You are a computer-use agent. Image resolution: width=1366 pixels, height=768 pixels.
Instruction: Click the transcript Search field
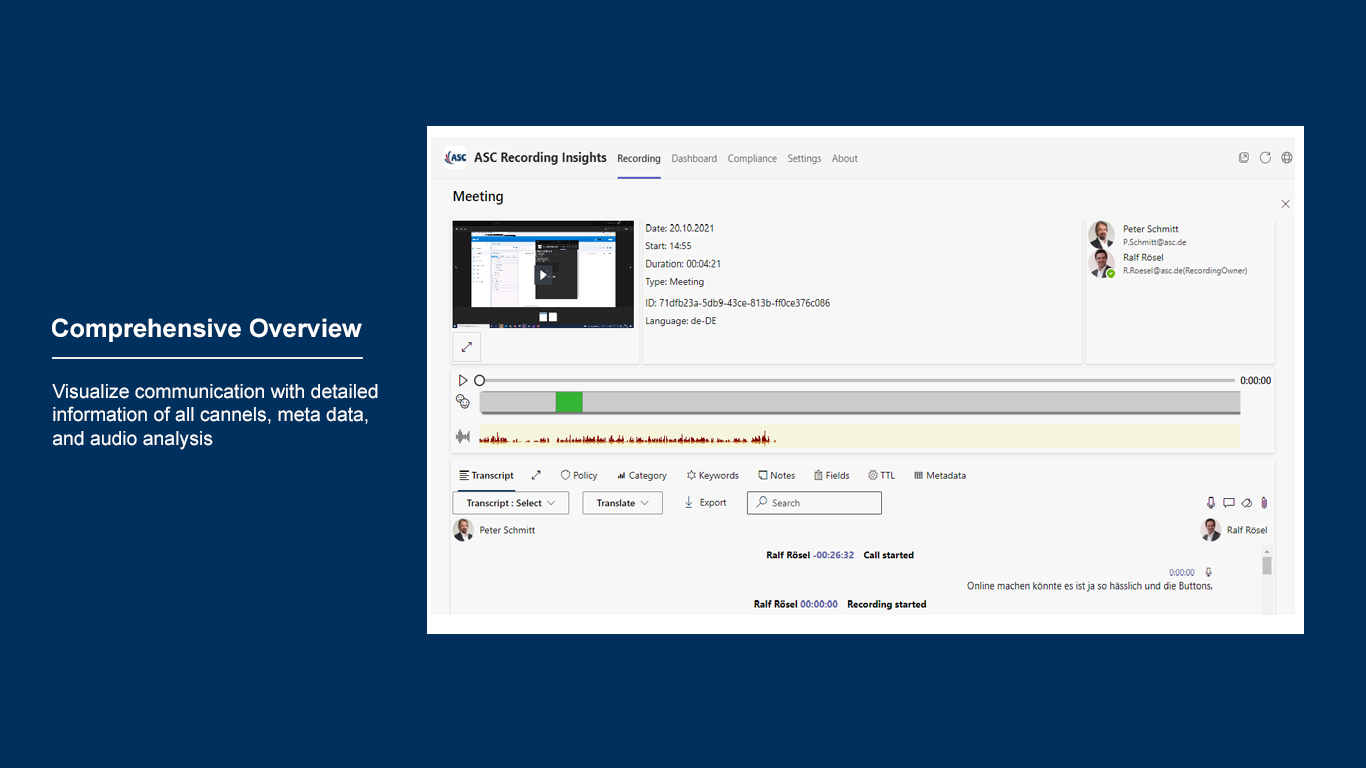(x=814, y=503)
